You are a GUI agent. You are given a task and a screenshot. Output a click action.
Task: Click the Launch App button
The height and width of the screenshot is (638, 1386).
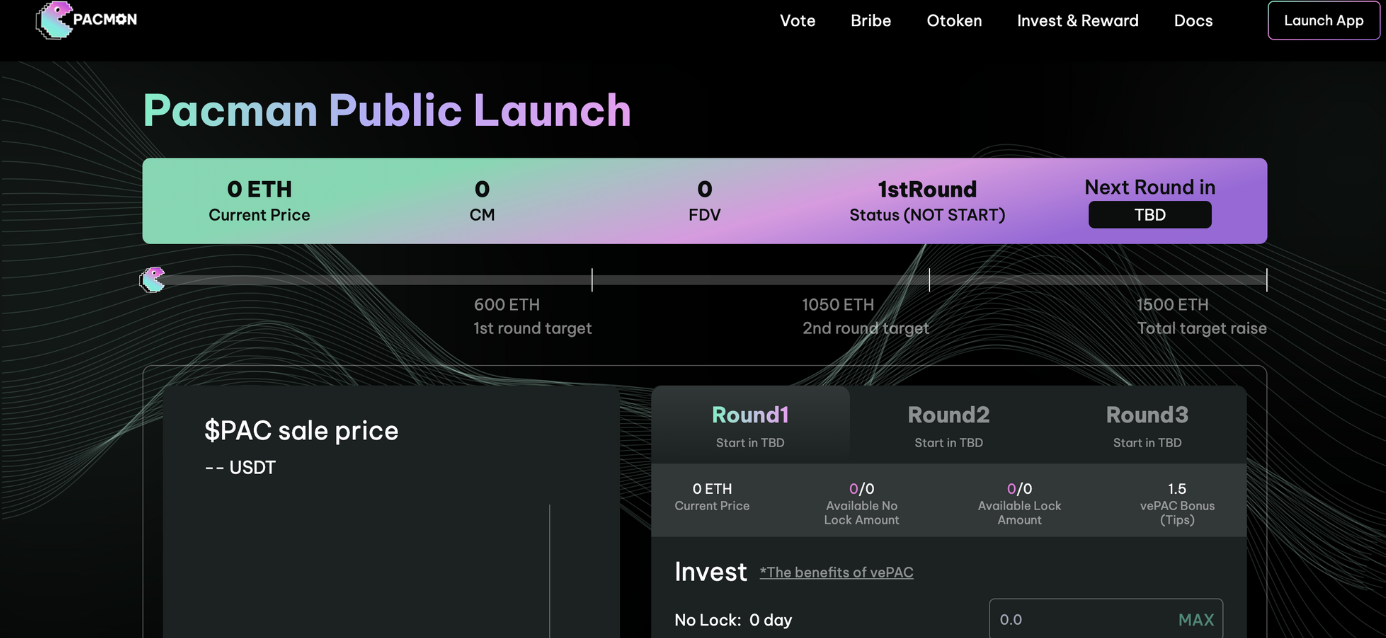1324,20
